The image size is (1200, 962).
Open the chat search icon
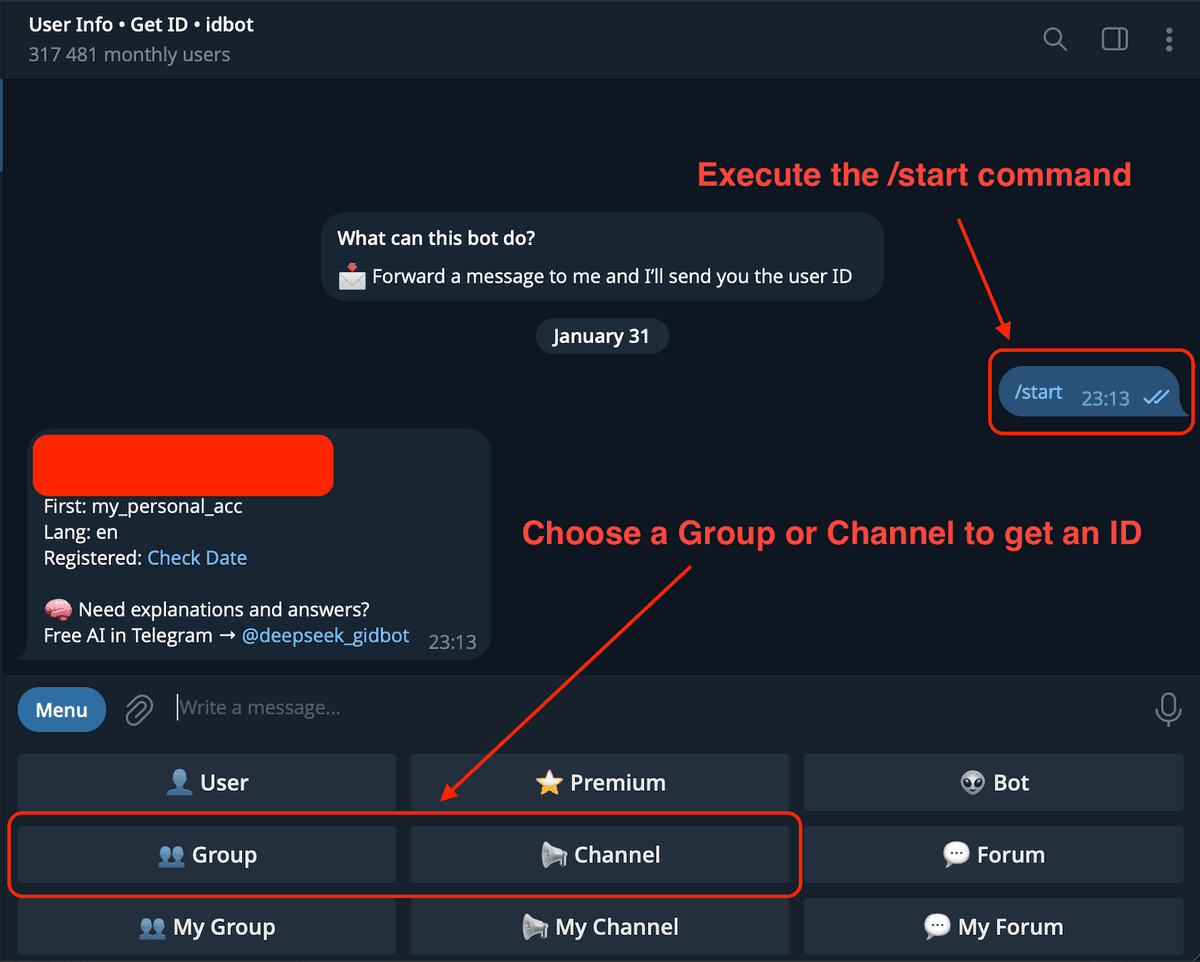click(x=1055, y=39)
